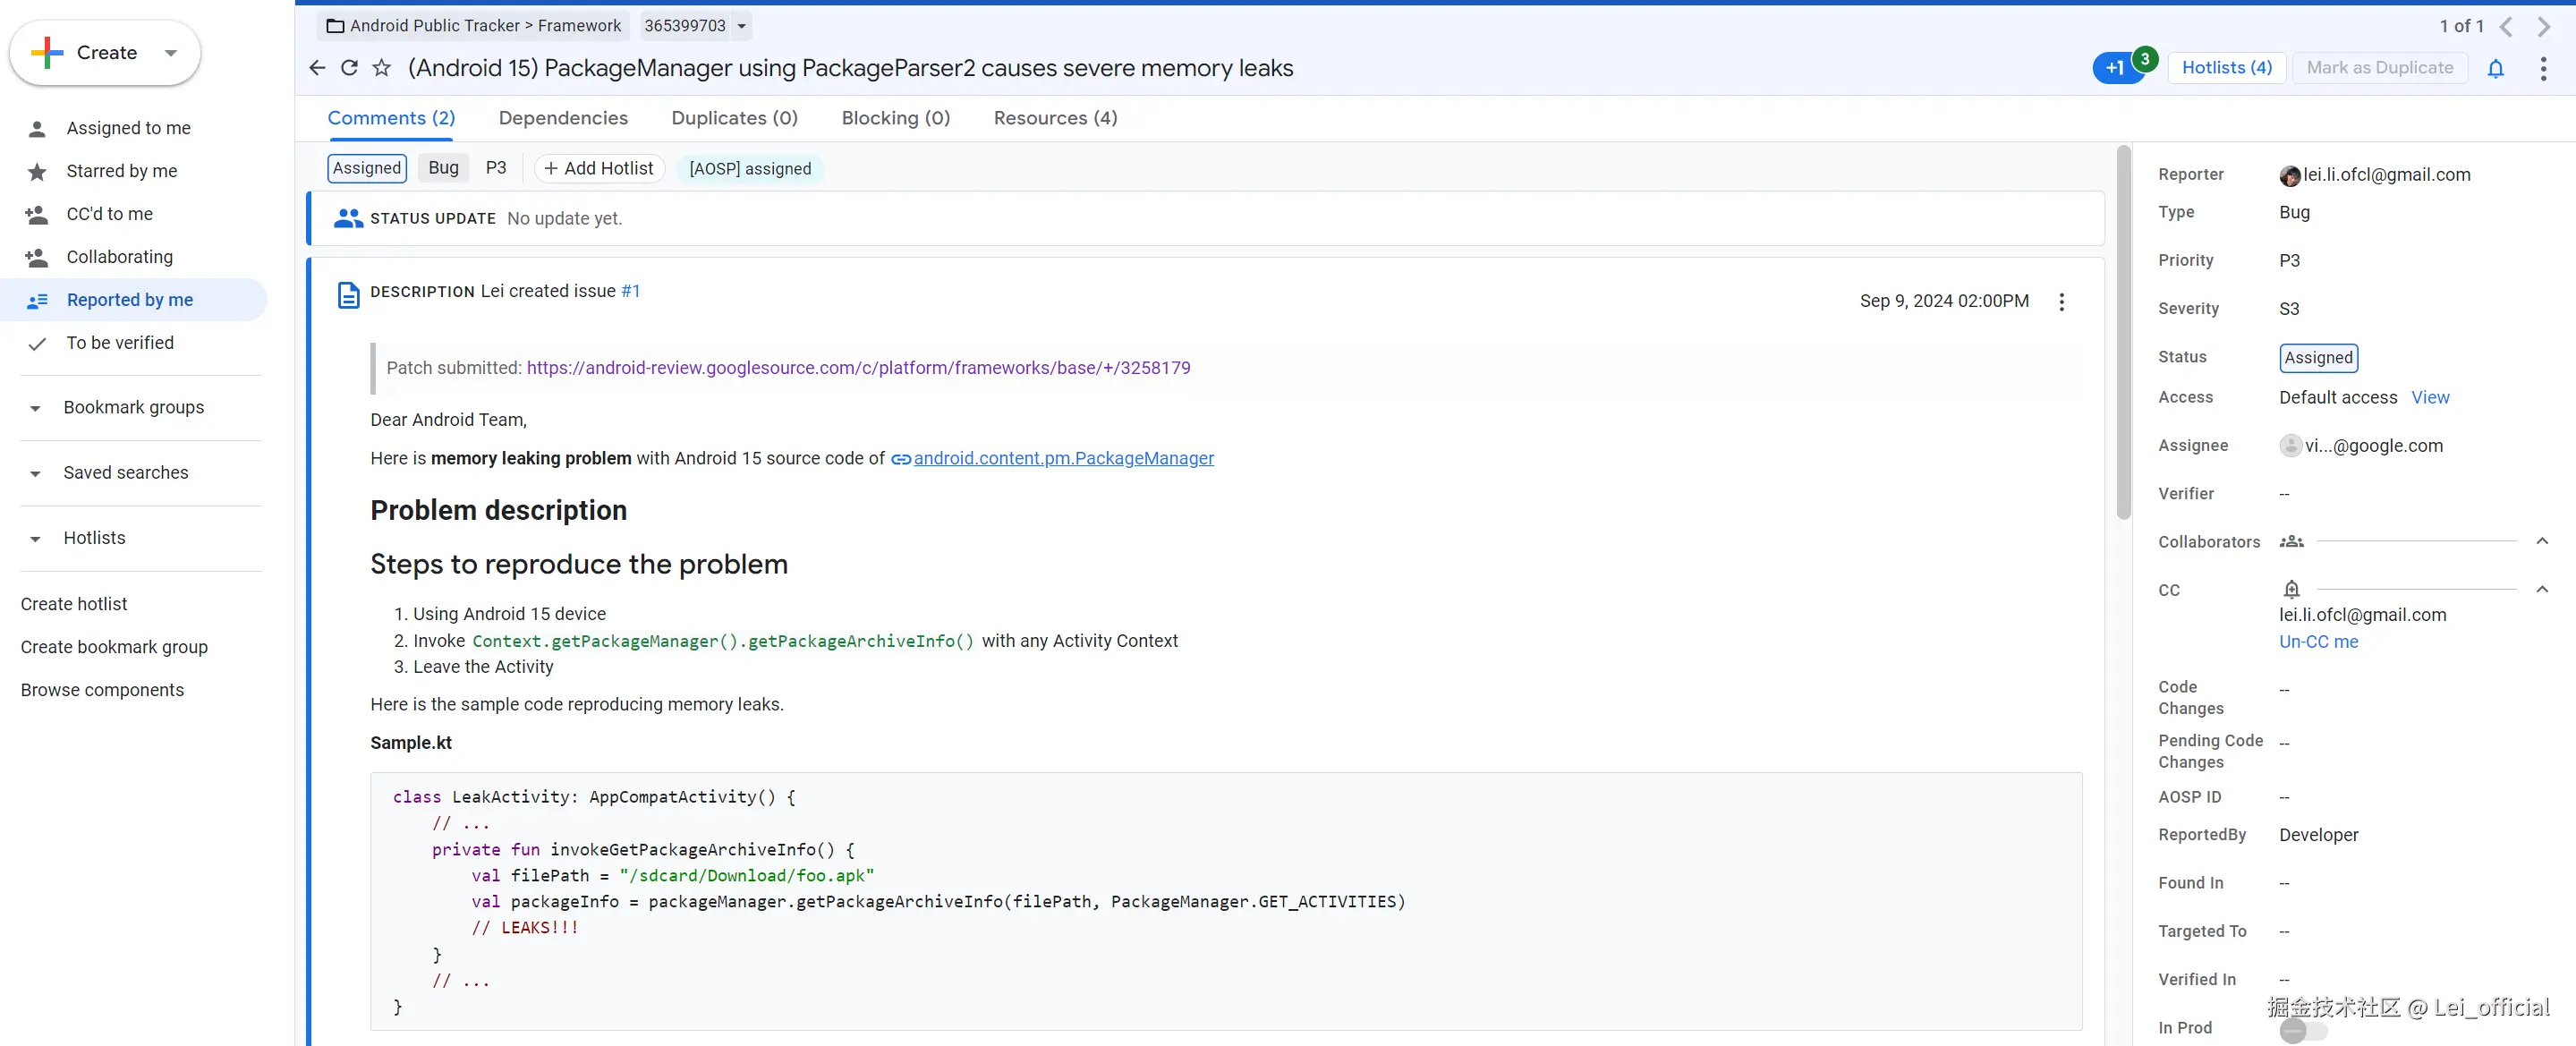Go back using the left arrow icon

[317, 68]
